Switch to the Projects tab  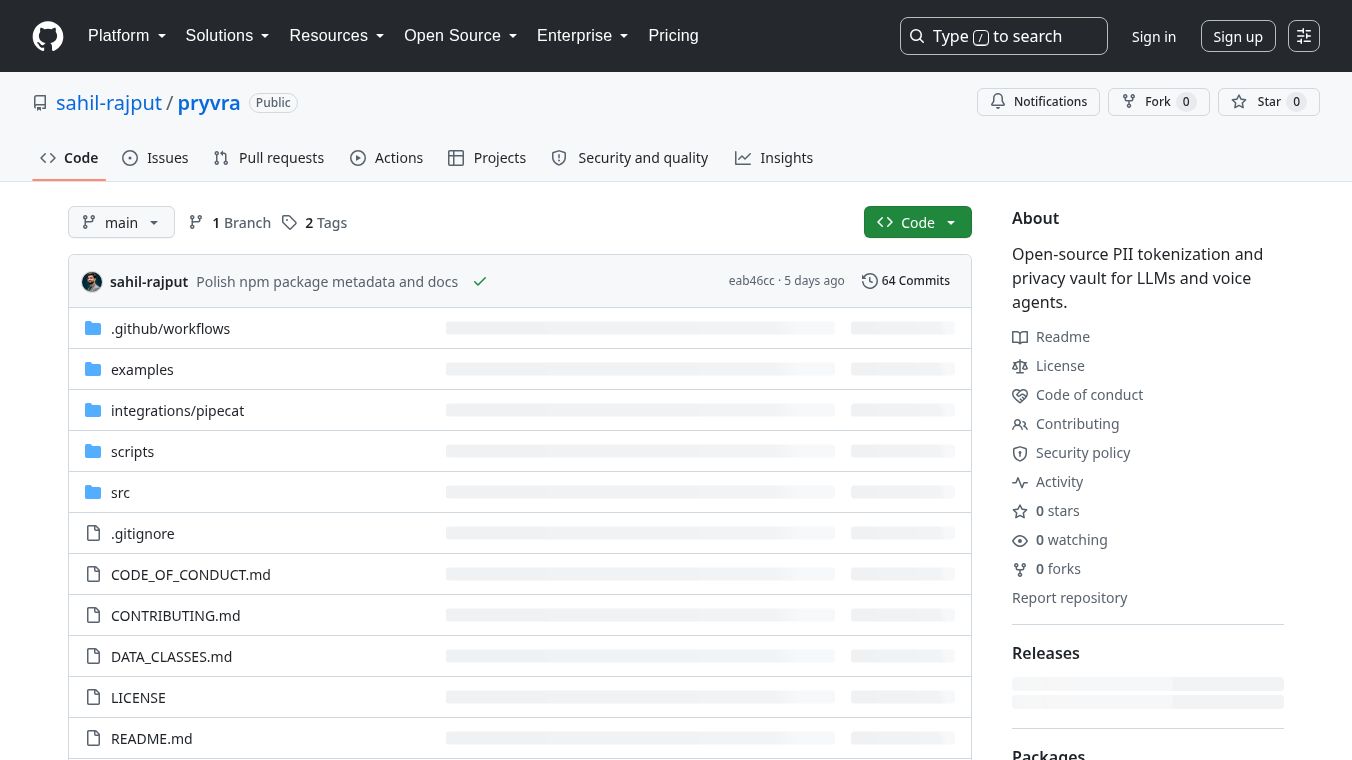487,158
